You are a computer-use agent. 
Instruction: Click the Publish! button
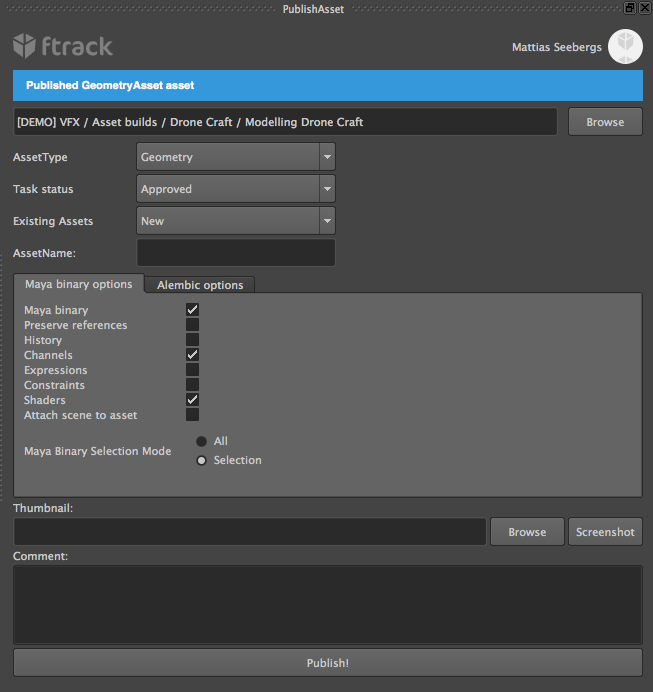tap(328, 663)
